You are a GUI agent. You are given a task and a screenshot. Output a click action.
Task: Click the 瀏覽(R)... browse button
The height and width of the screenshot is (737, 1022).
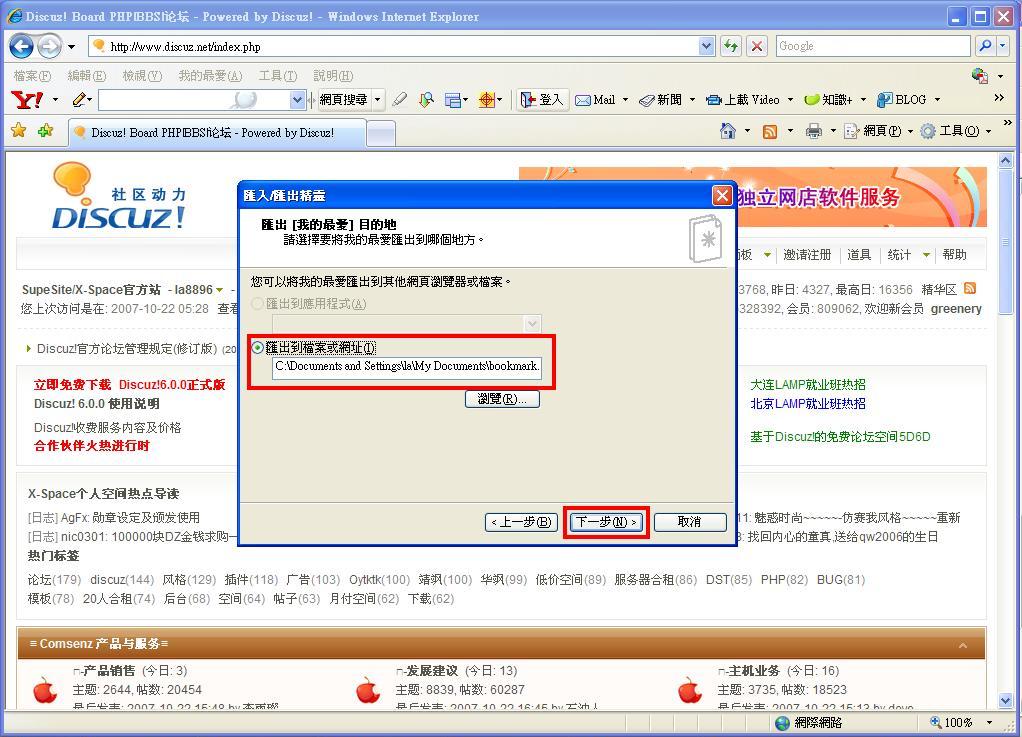tap(502, 398)
